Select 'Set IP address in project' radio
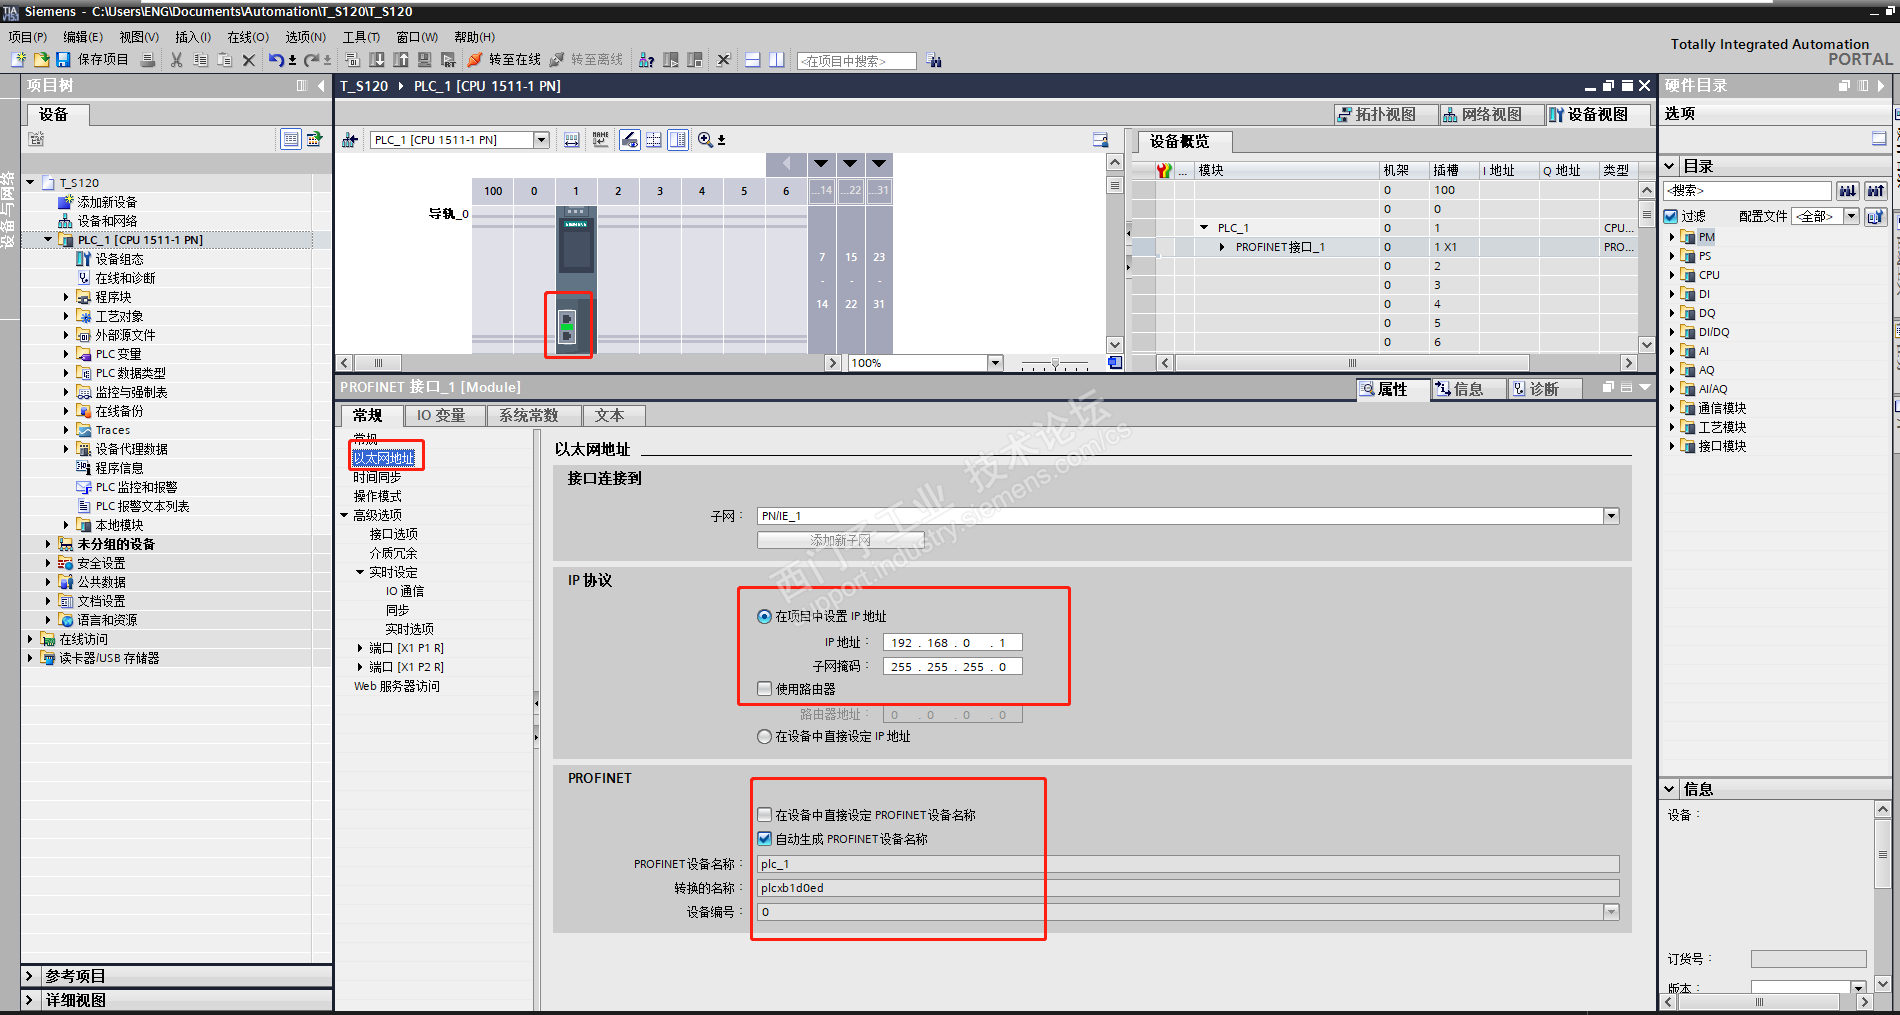The image size is (1900, 1015). pyautogui.click(x=764, y=617)
